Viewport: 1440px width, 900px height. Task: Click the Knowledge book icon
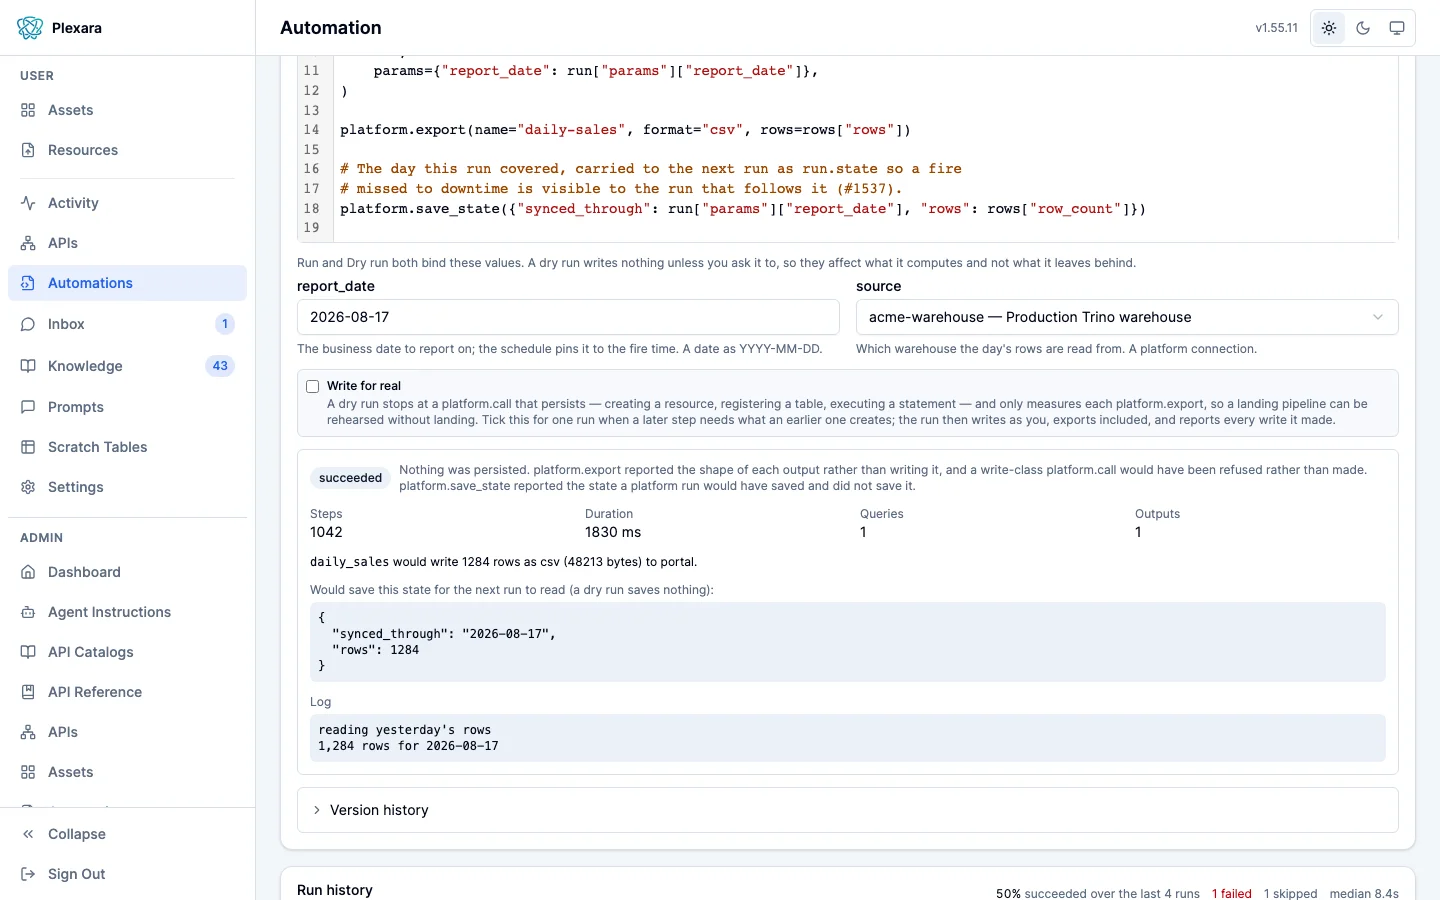(28, 366)
